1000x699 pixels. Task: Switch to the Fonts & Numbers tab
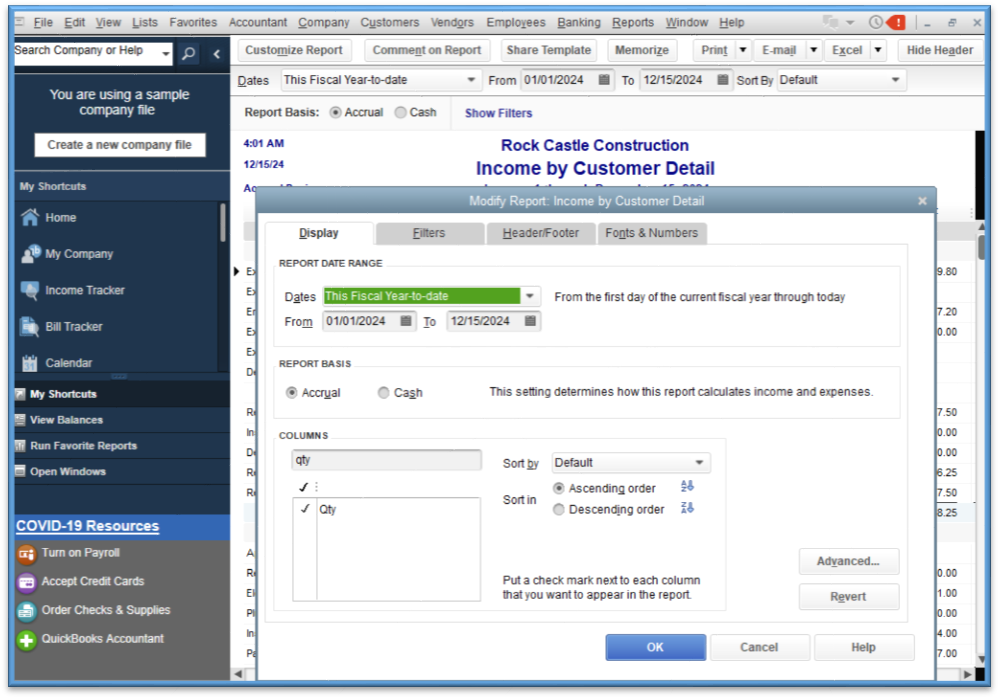(651, 233)
